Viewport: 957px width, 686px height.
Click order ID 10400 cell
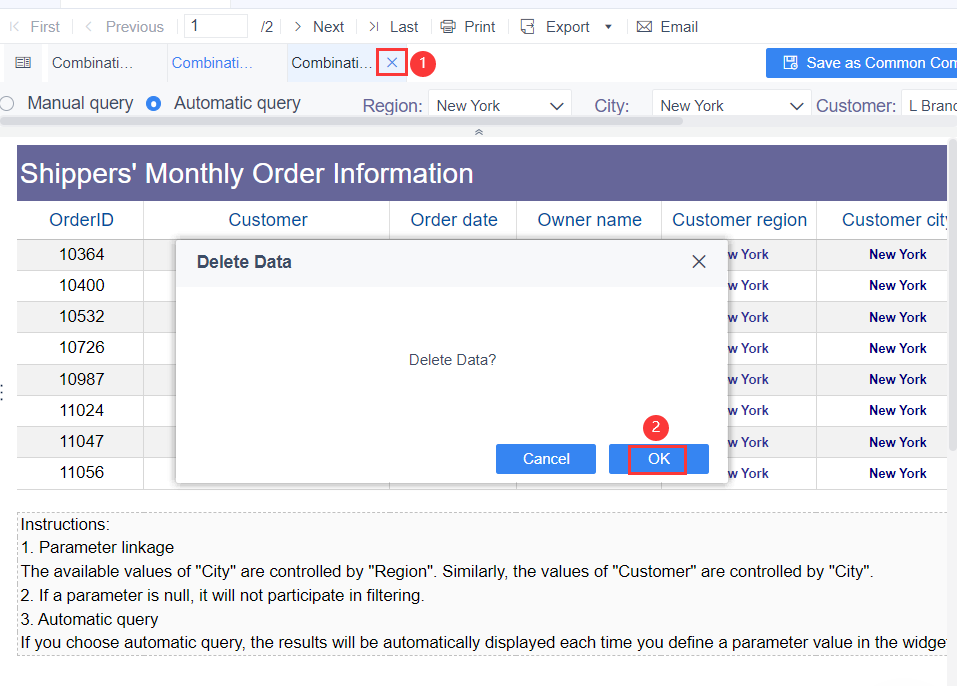[81, 286]
